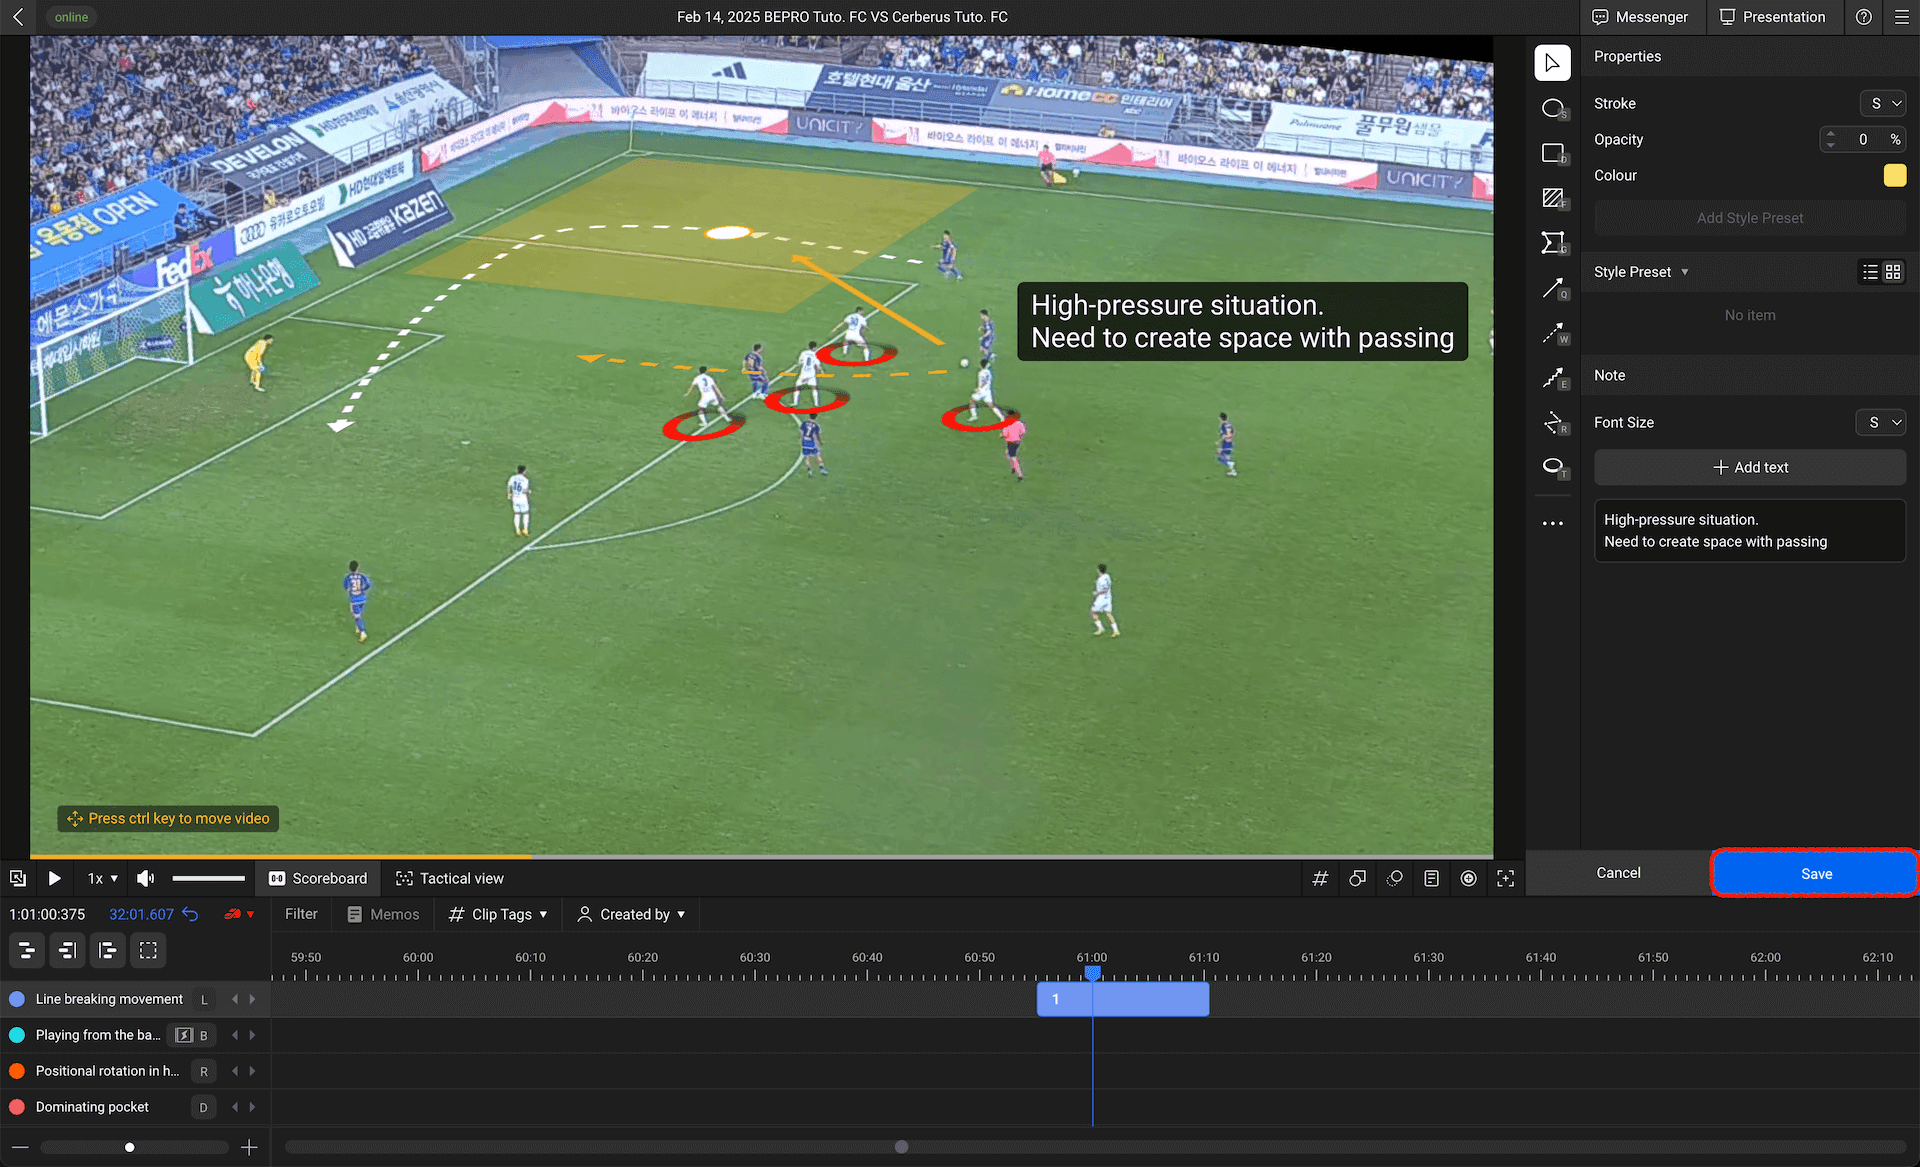Image resolution: width=1920 pixels, height=1167 pixels.
Task: Open the Presentation menu
Action: coord(1773,17)
